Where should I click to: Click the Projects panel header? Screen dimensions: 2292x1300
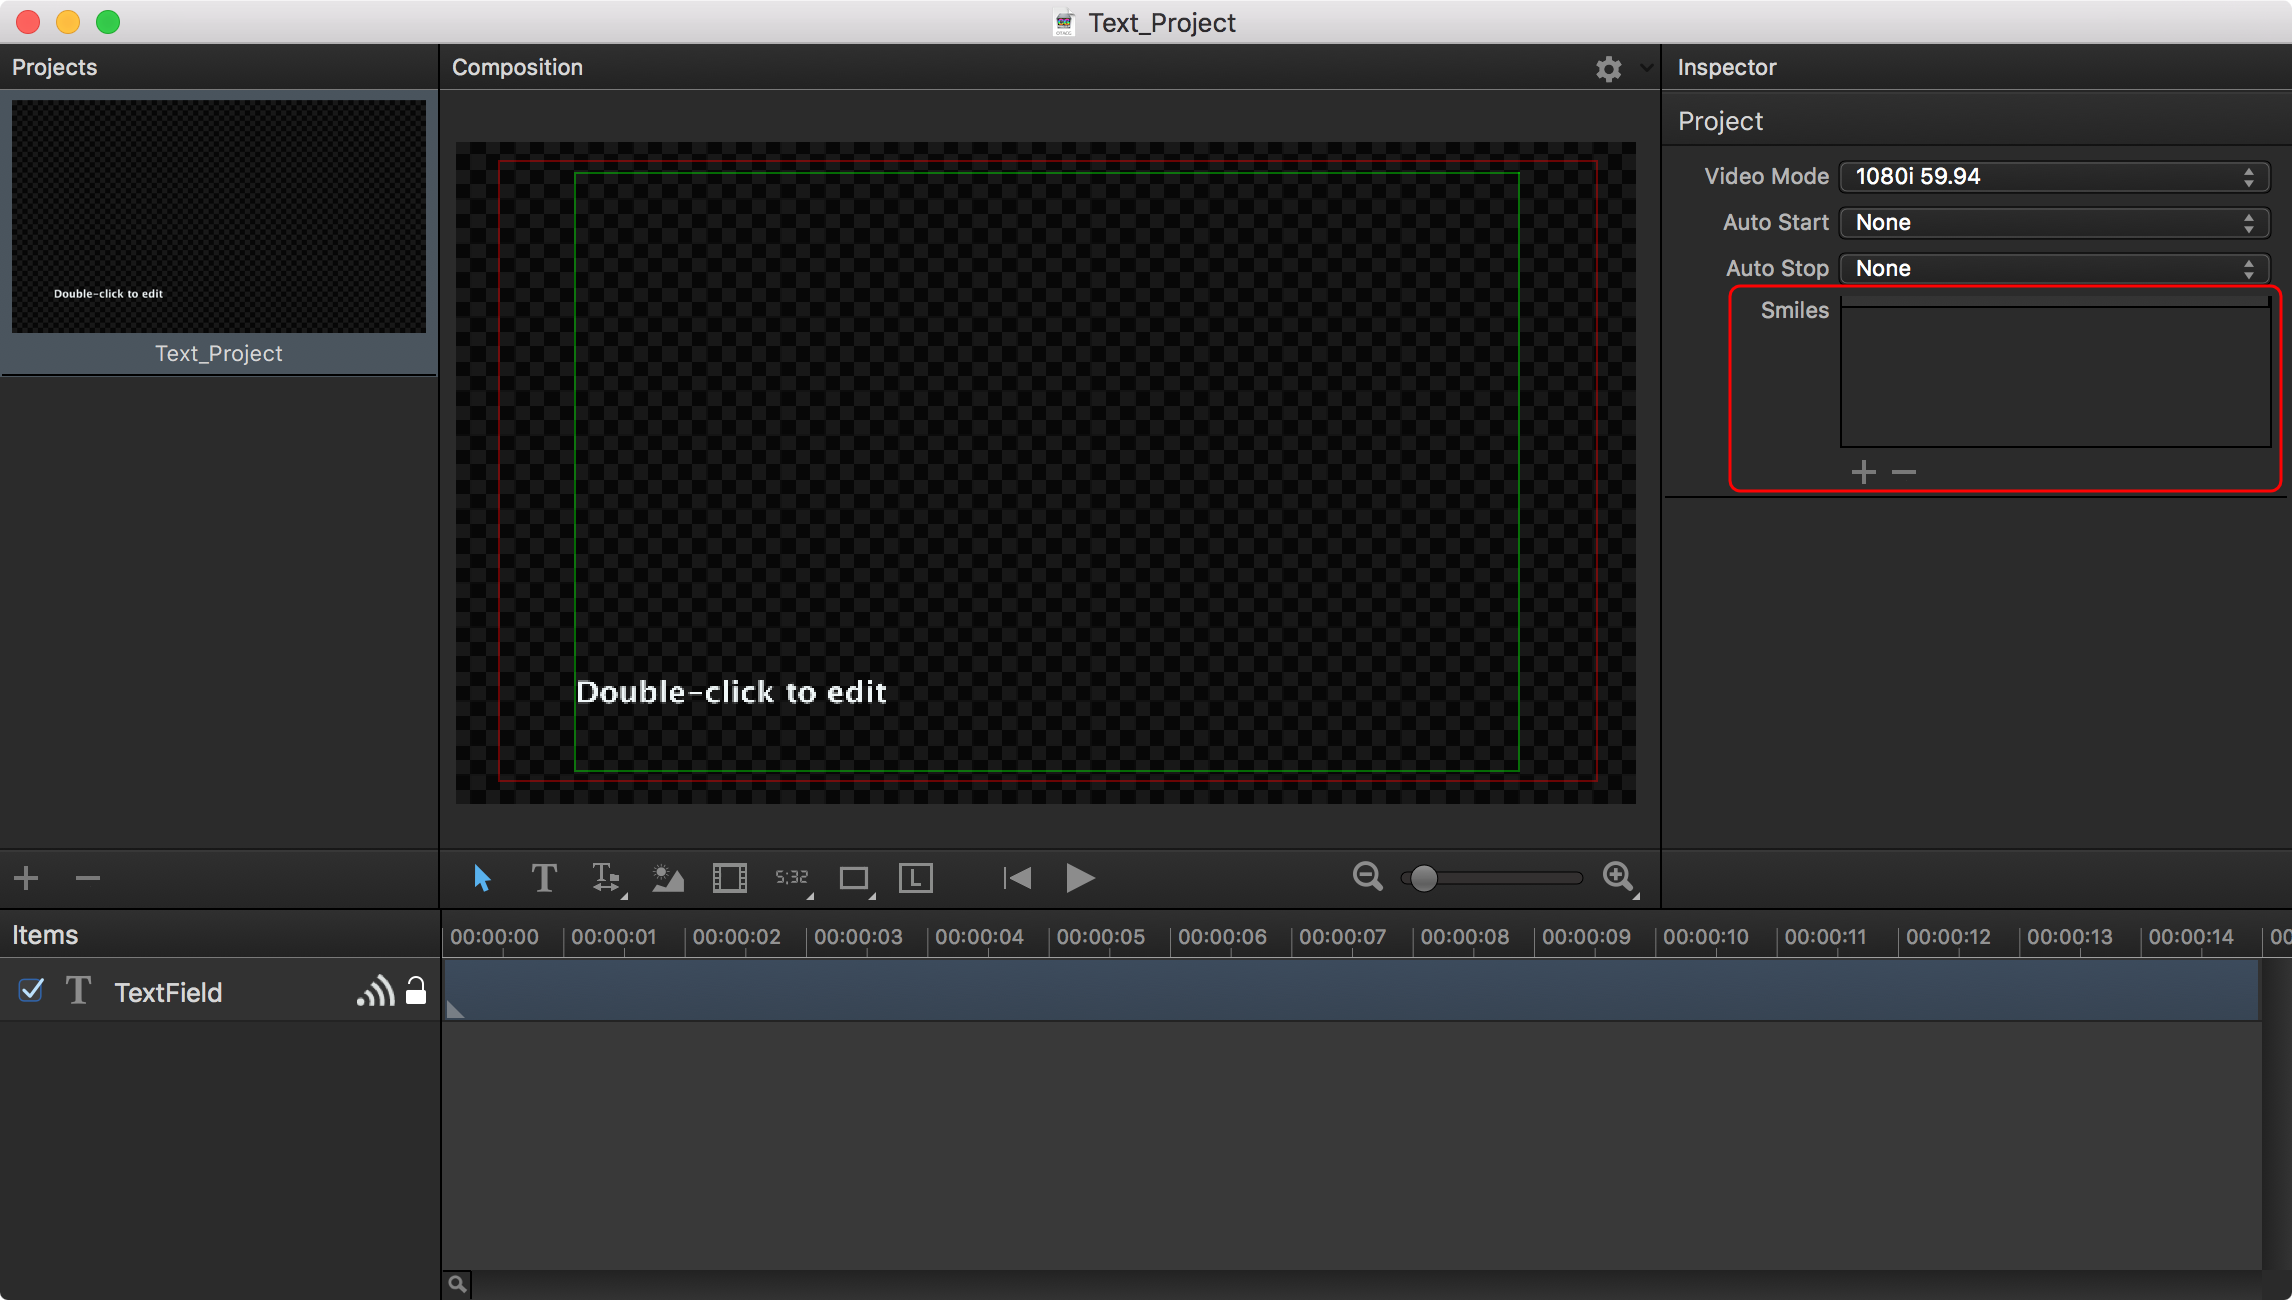coord(55,67)
